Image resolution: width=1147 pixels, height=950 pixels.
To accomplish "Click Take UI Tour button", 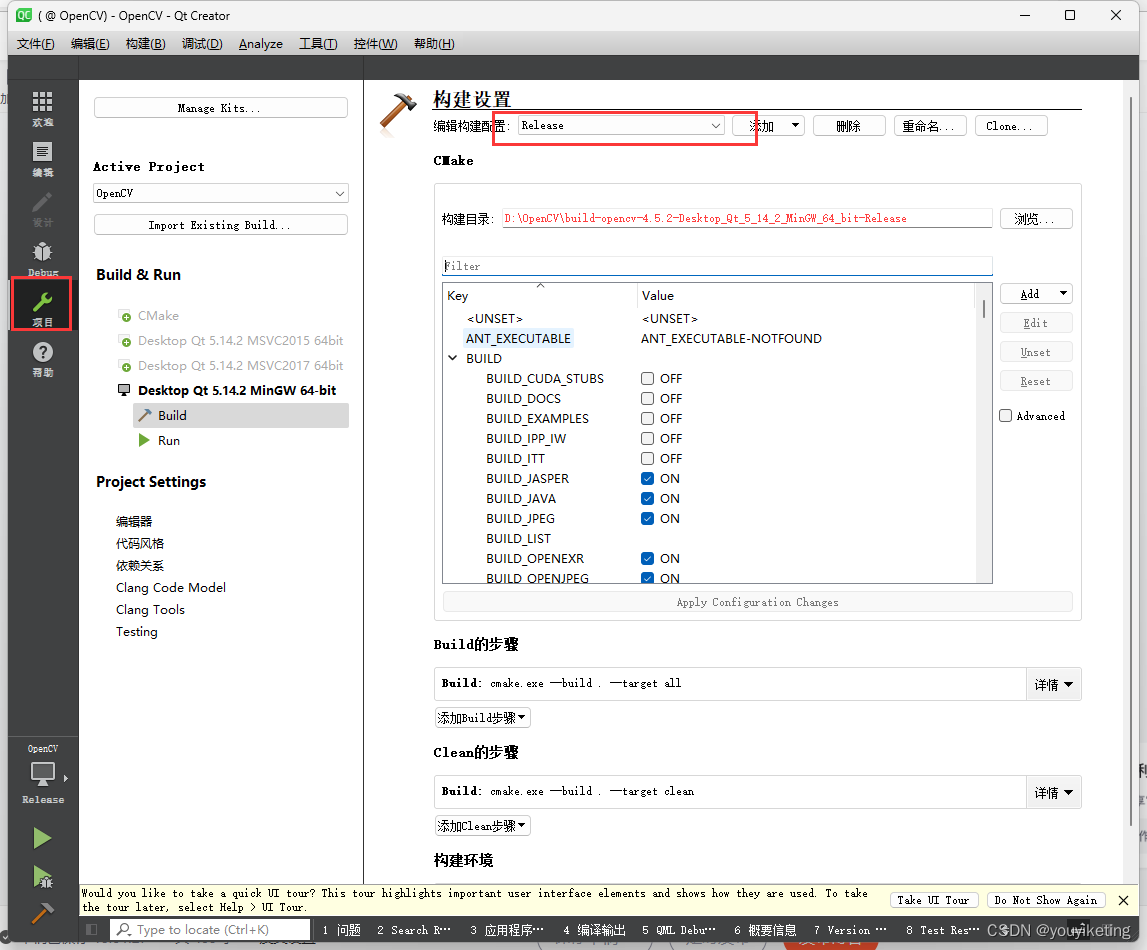I will point(933,900).
